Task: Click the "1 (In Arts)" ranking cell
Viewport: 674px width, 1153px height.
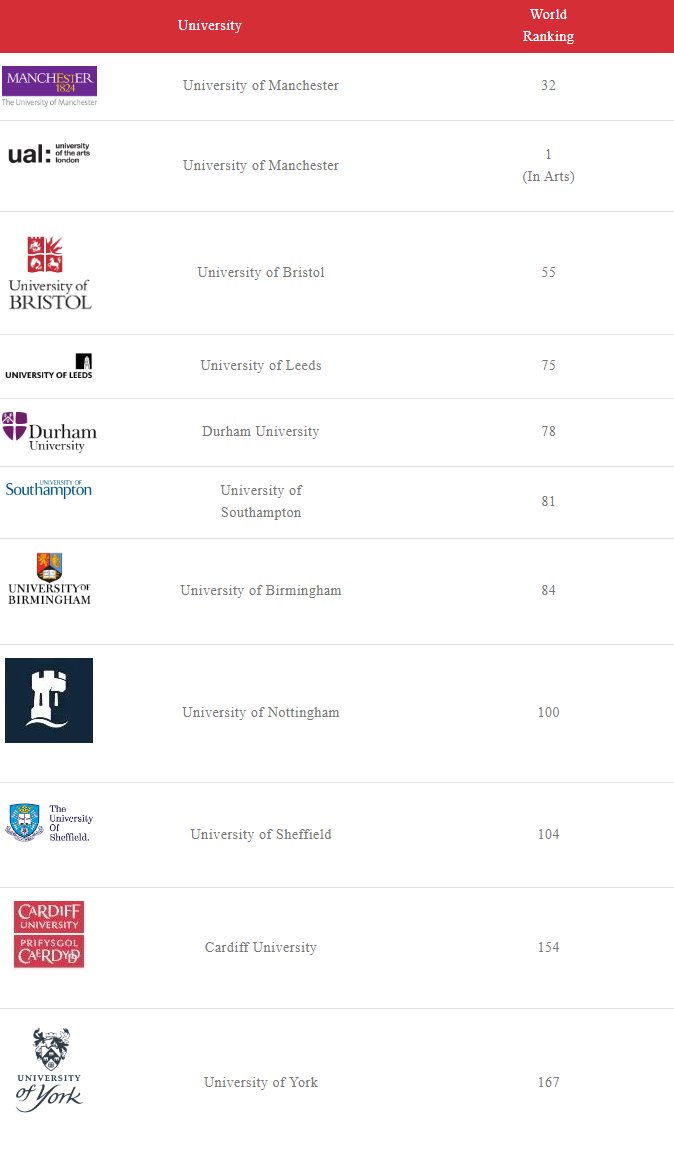Action: coord(548,166)
